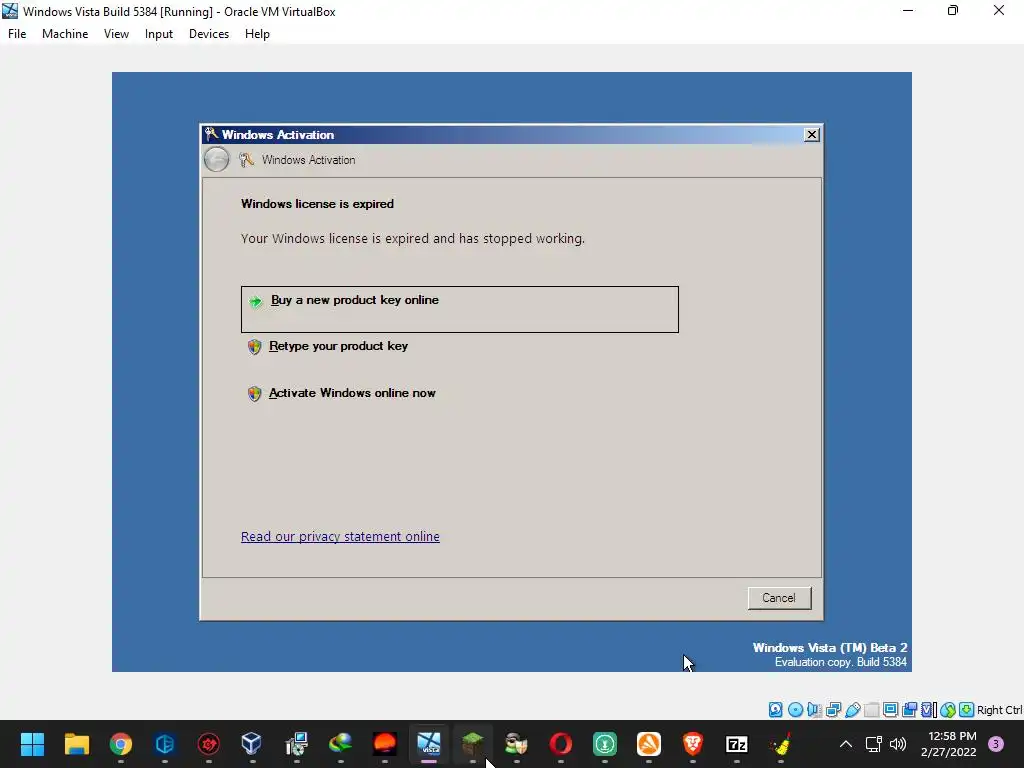
Task: Choose Buy a new product key online
Action: [460, 309]
